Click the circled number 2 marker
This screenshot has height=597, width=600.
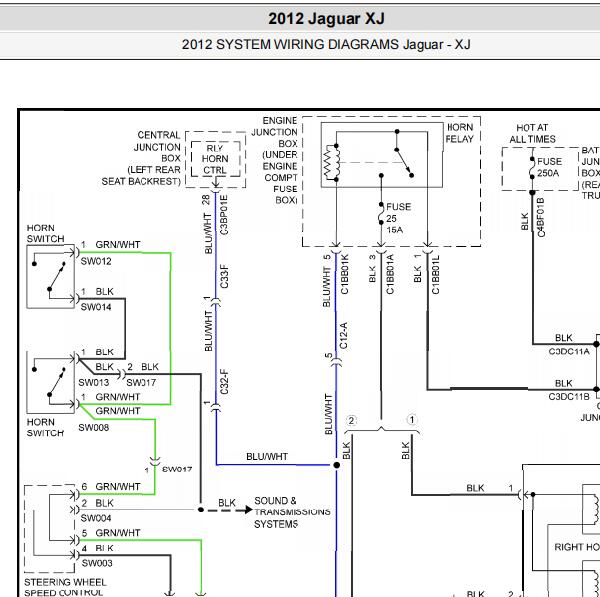coord(351,421)
